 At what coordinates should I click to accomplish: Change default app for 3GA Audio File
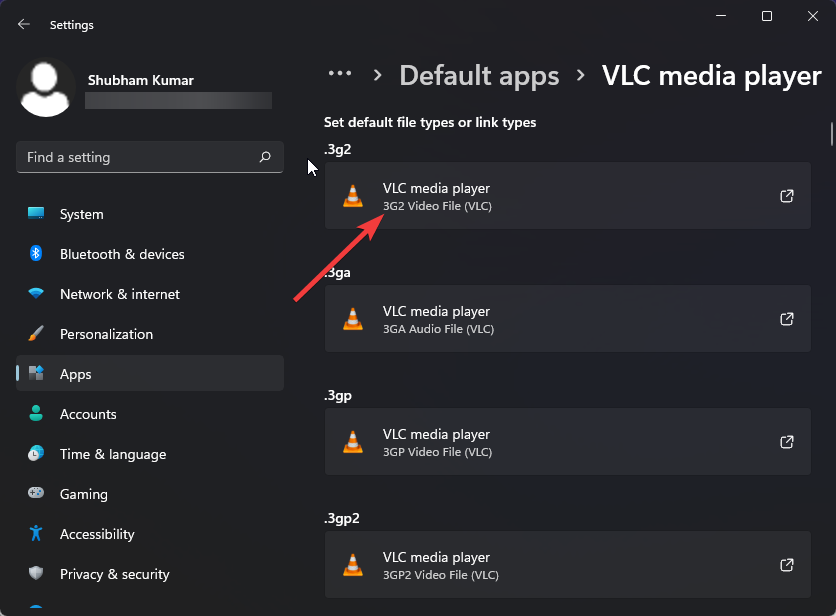click(x=568, y=319)
